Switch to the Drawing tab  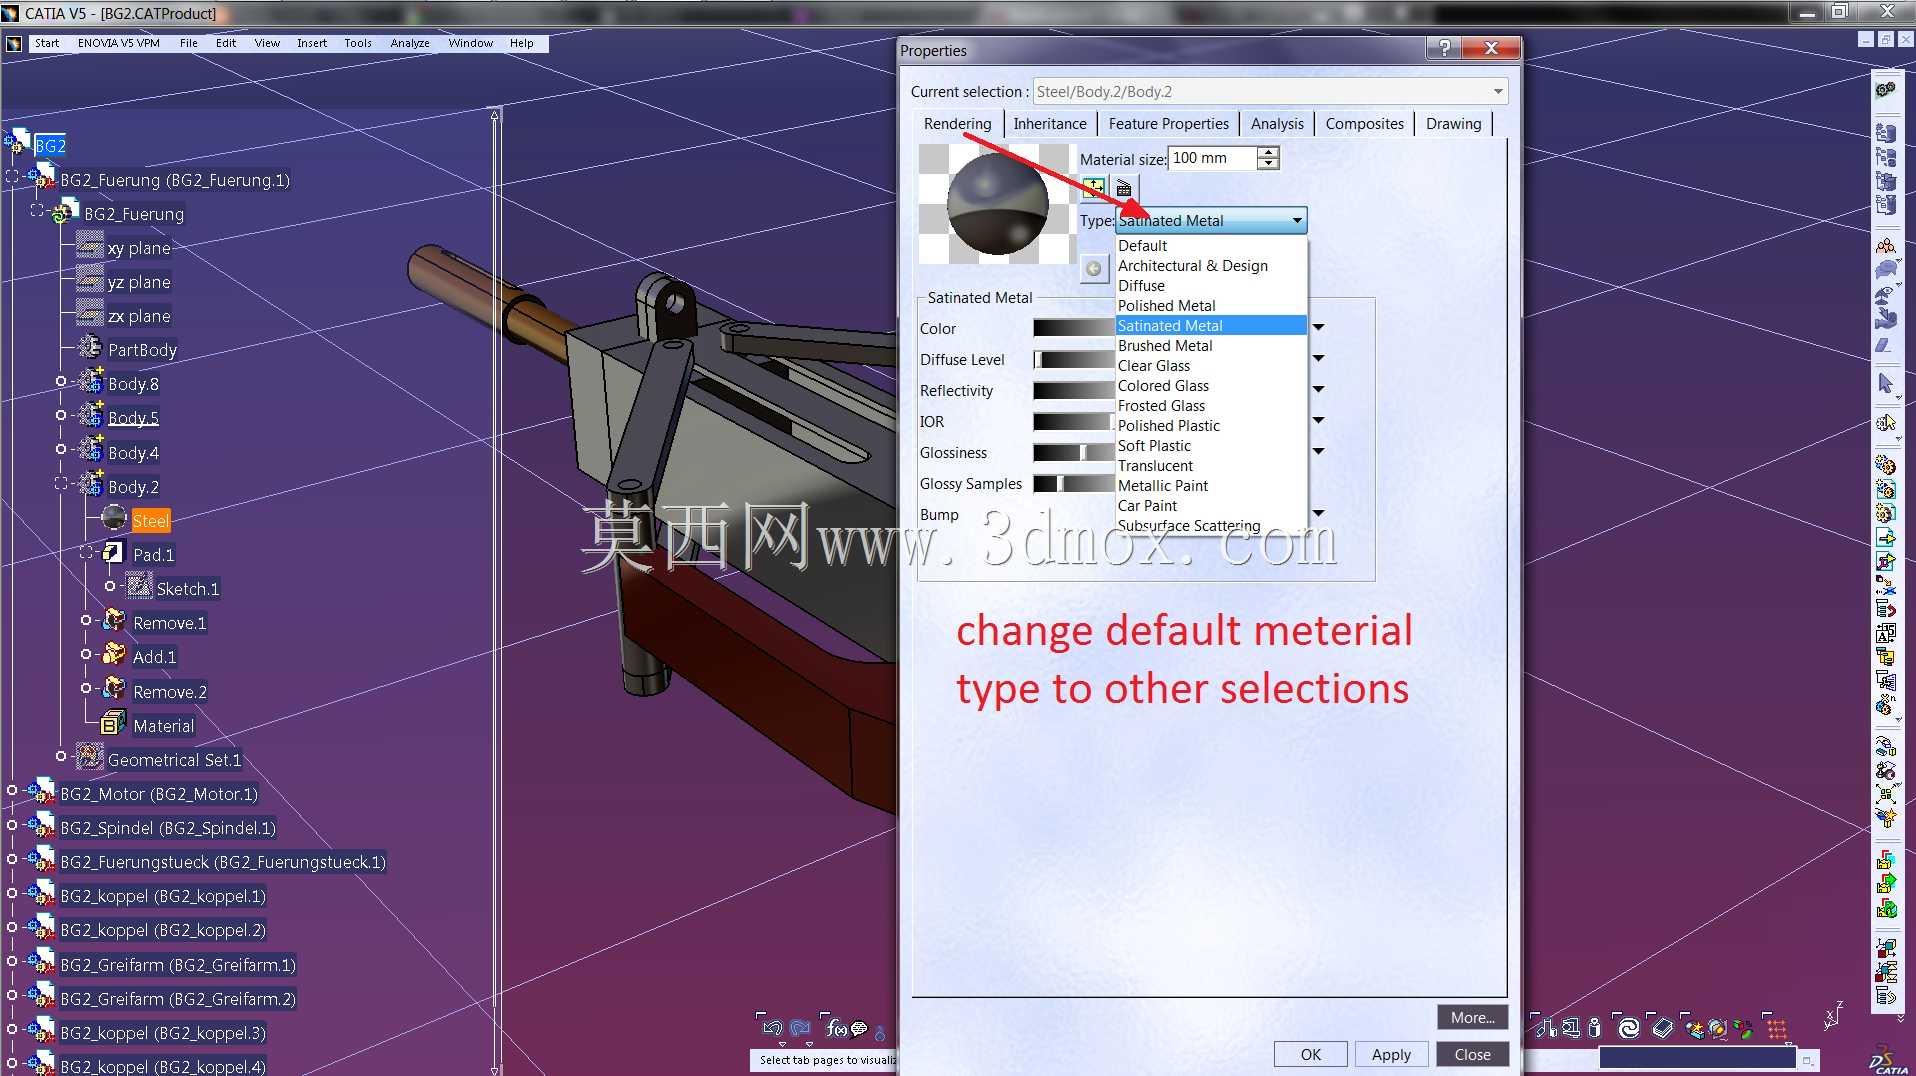click(1453, 124)
